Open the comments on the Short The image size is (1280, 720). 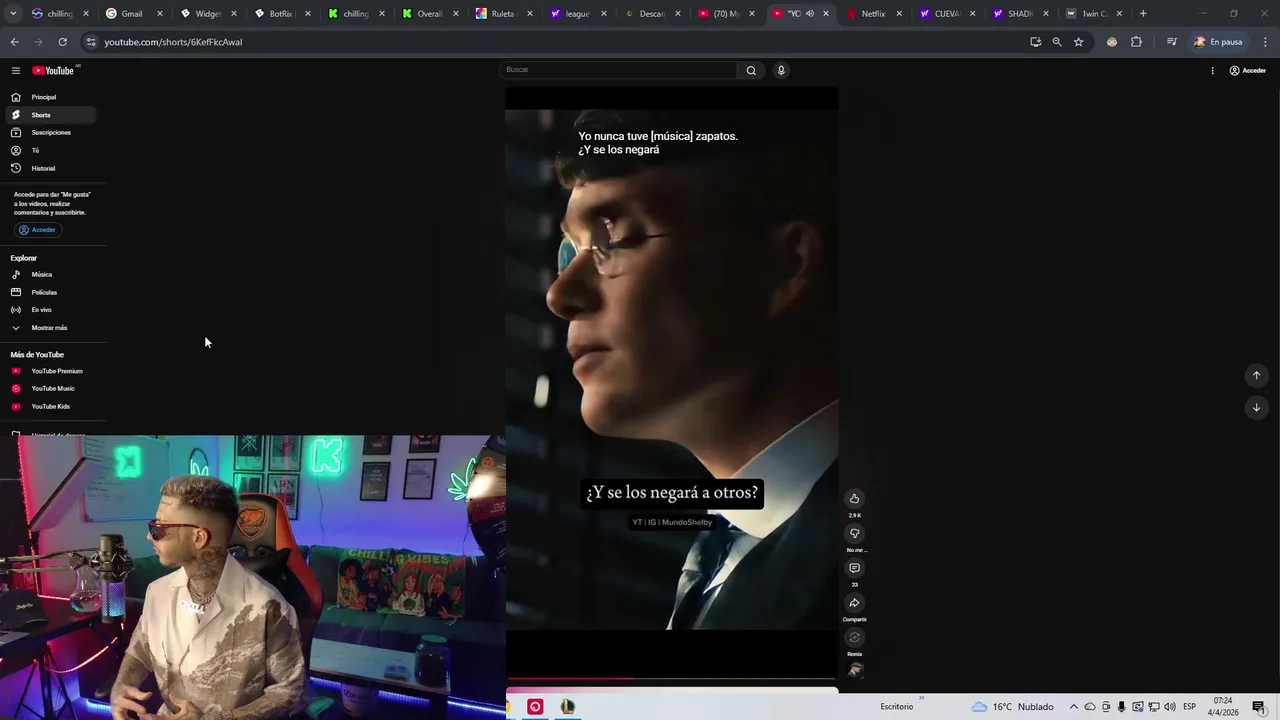coord(854,569)
